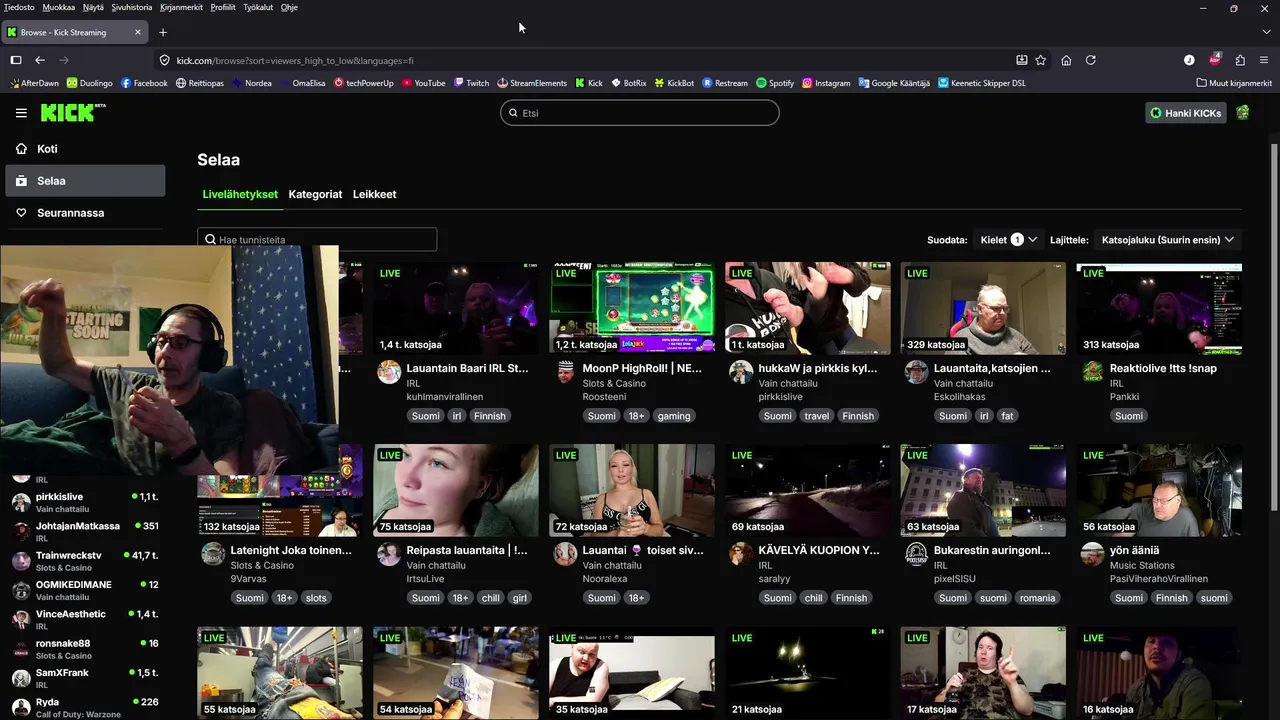This screenshot has height=720, width=1280.
Task: Expand the list-all-tabs chevron
Action: tap(1266, 32)
